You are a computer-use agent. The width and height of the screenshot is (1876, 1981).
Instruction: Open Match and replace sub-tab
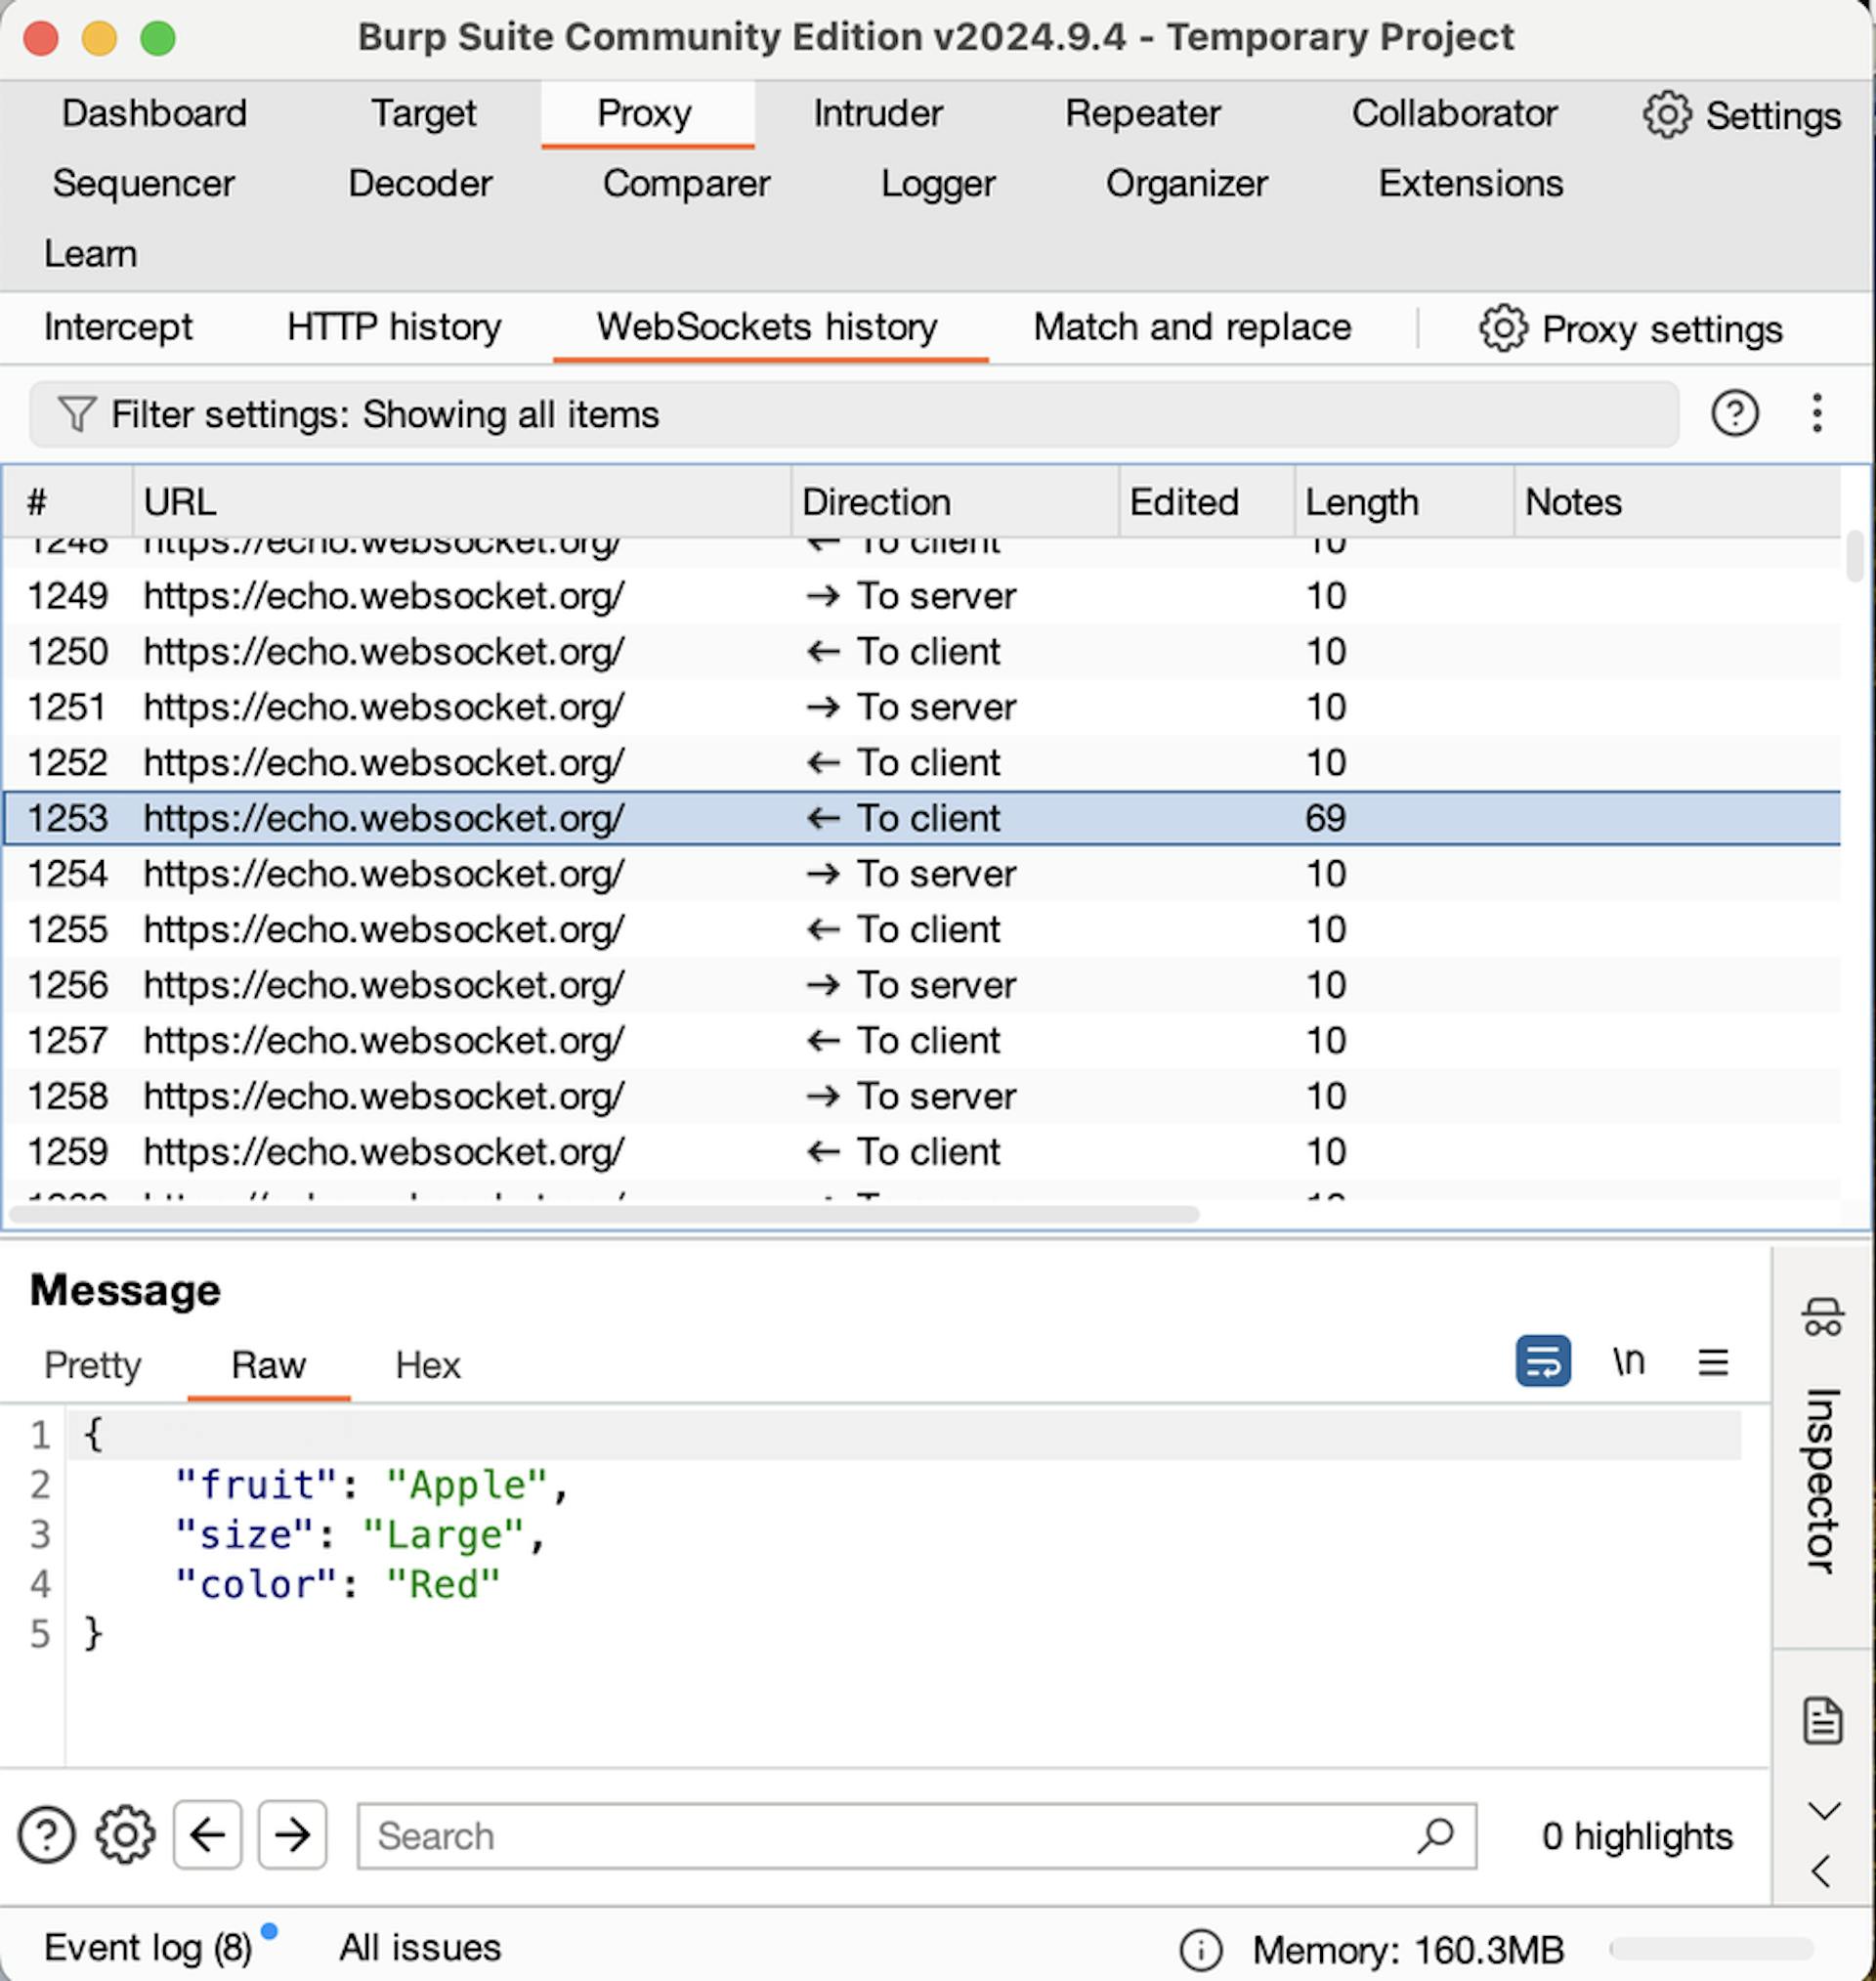pyautogui.click(x=1192, y=327)
